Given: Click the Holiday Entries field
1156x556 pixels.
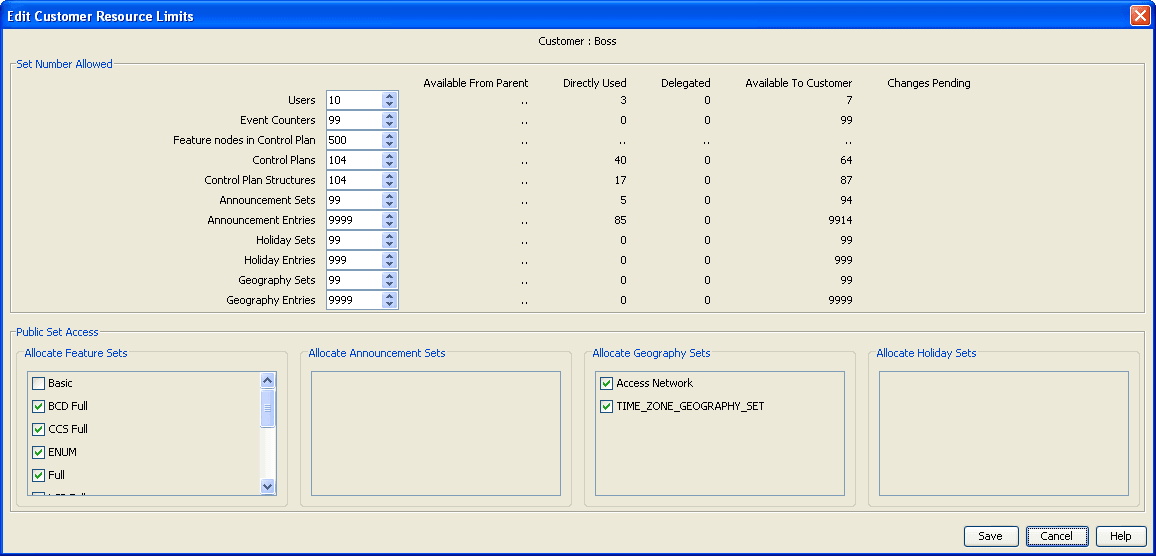Looking at the screenshot, I should click(x=355, y=260).
